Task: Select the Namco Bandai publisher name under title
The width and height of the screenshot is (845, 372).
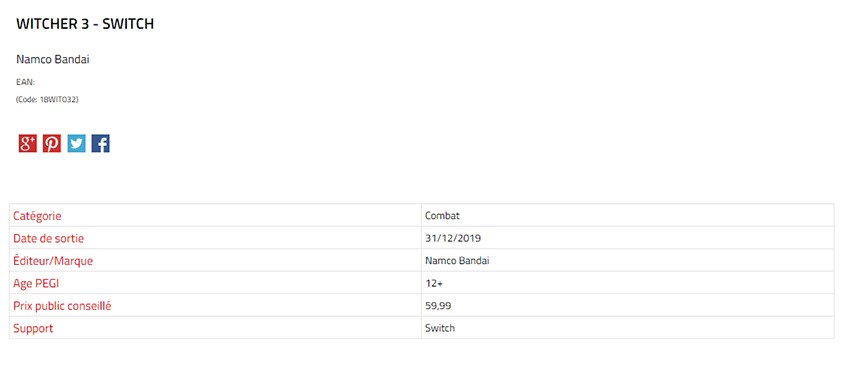Action: click(53, 59)
